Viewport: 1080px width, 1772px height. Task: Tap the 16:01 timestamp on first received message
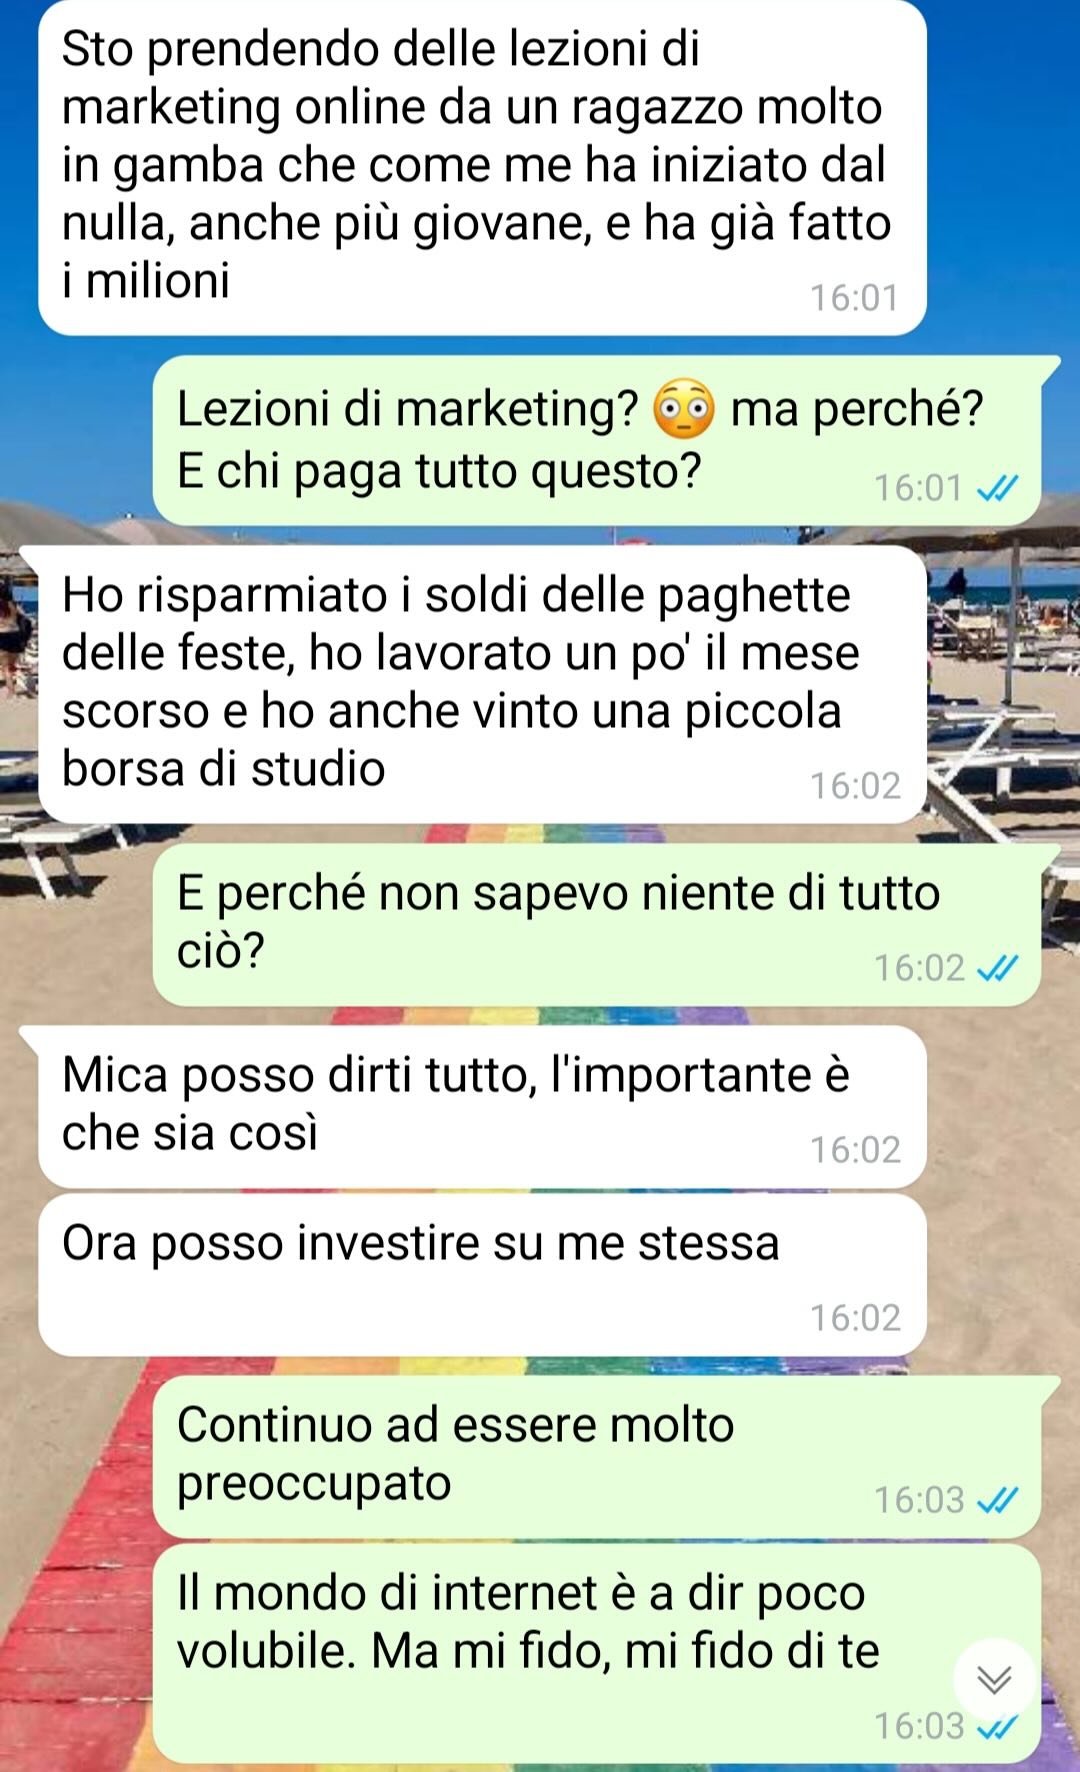point(854,298)
